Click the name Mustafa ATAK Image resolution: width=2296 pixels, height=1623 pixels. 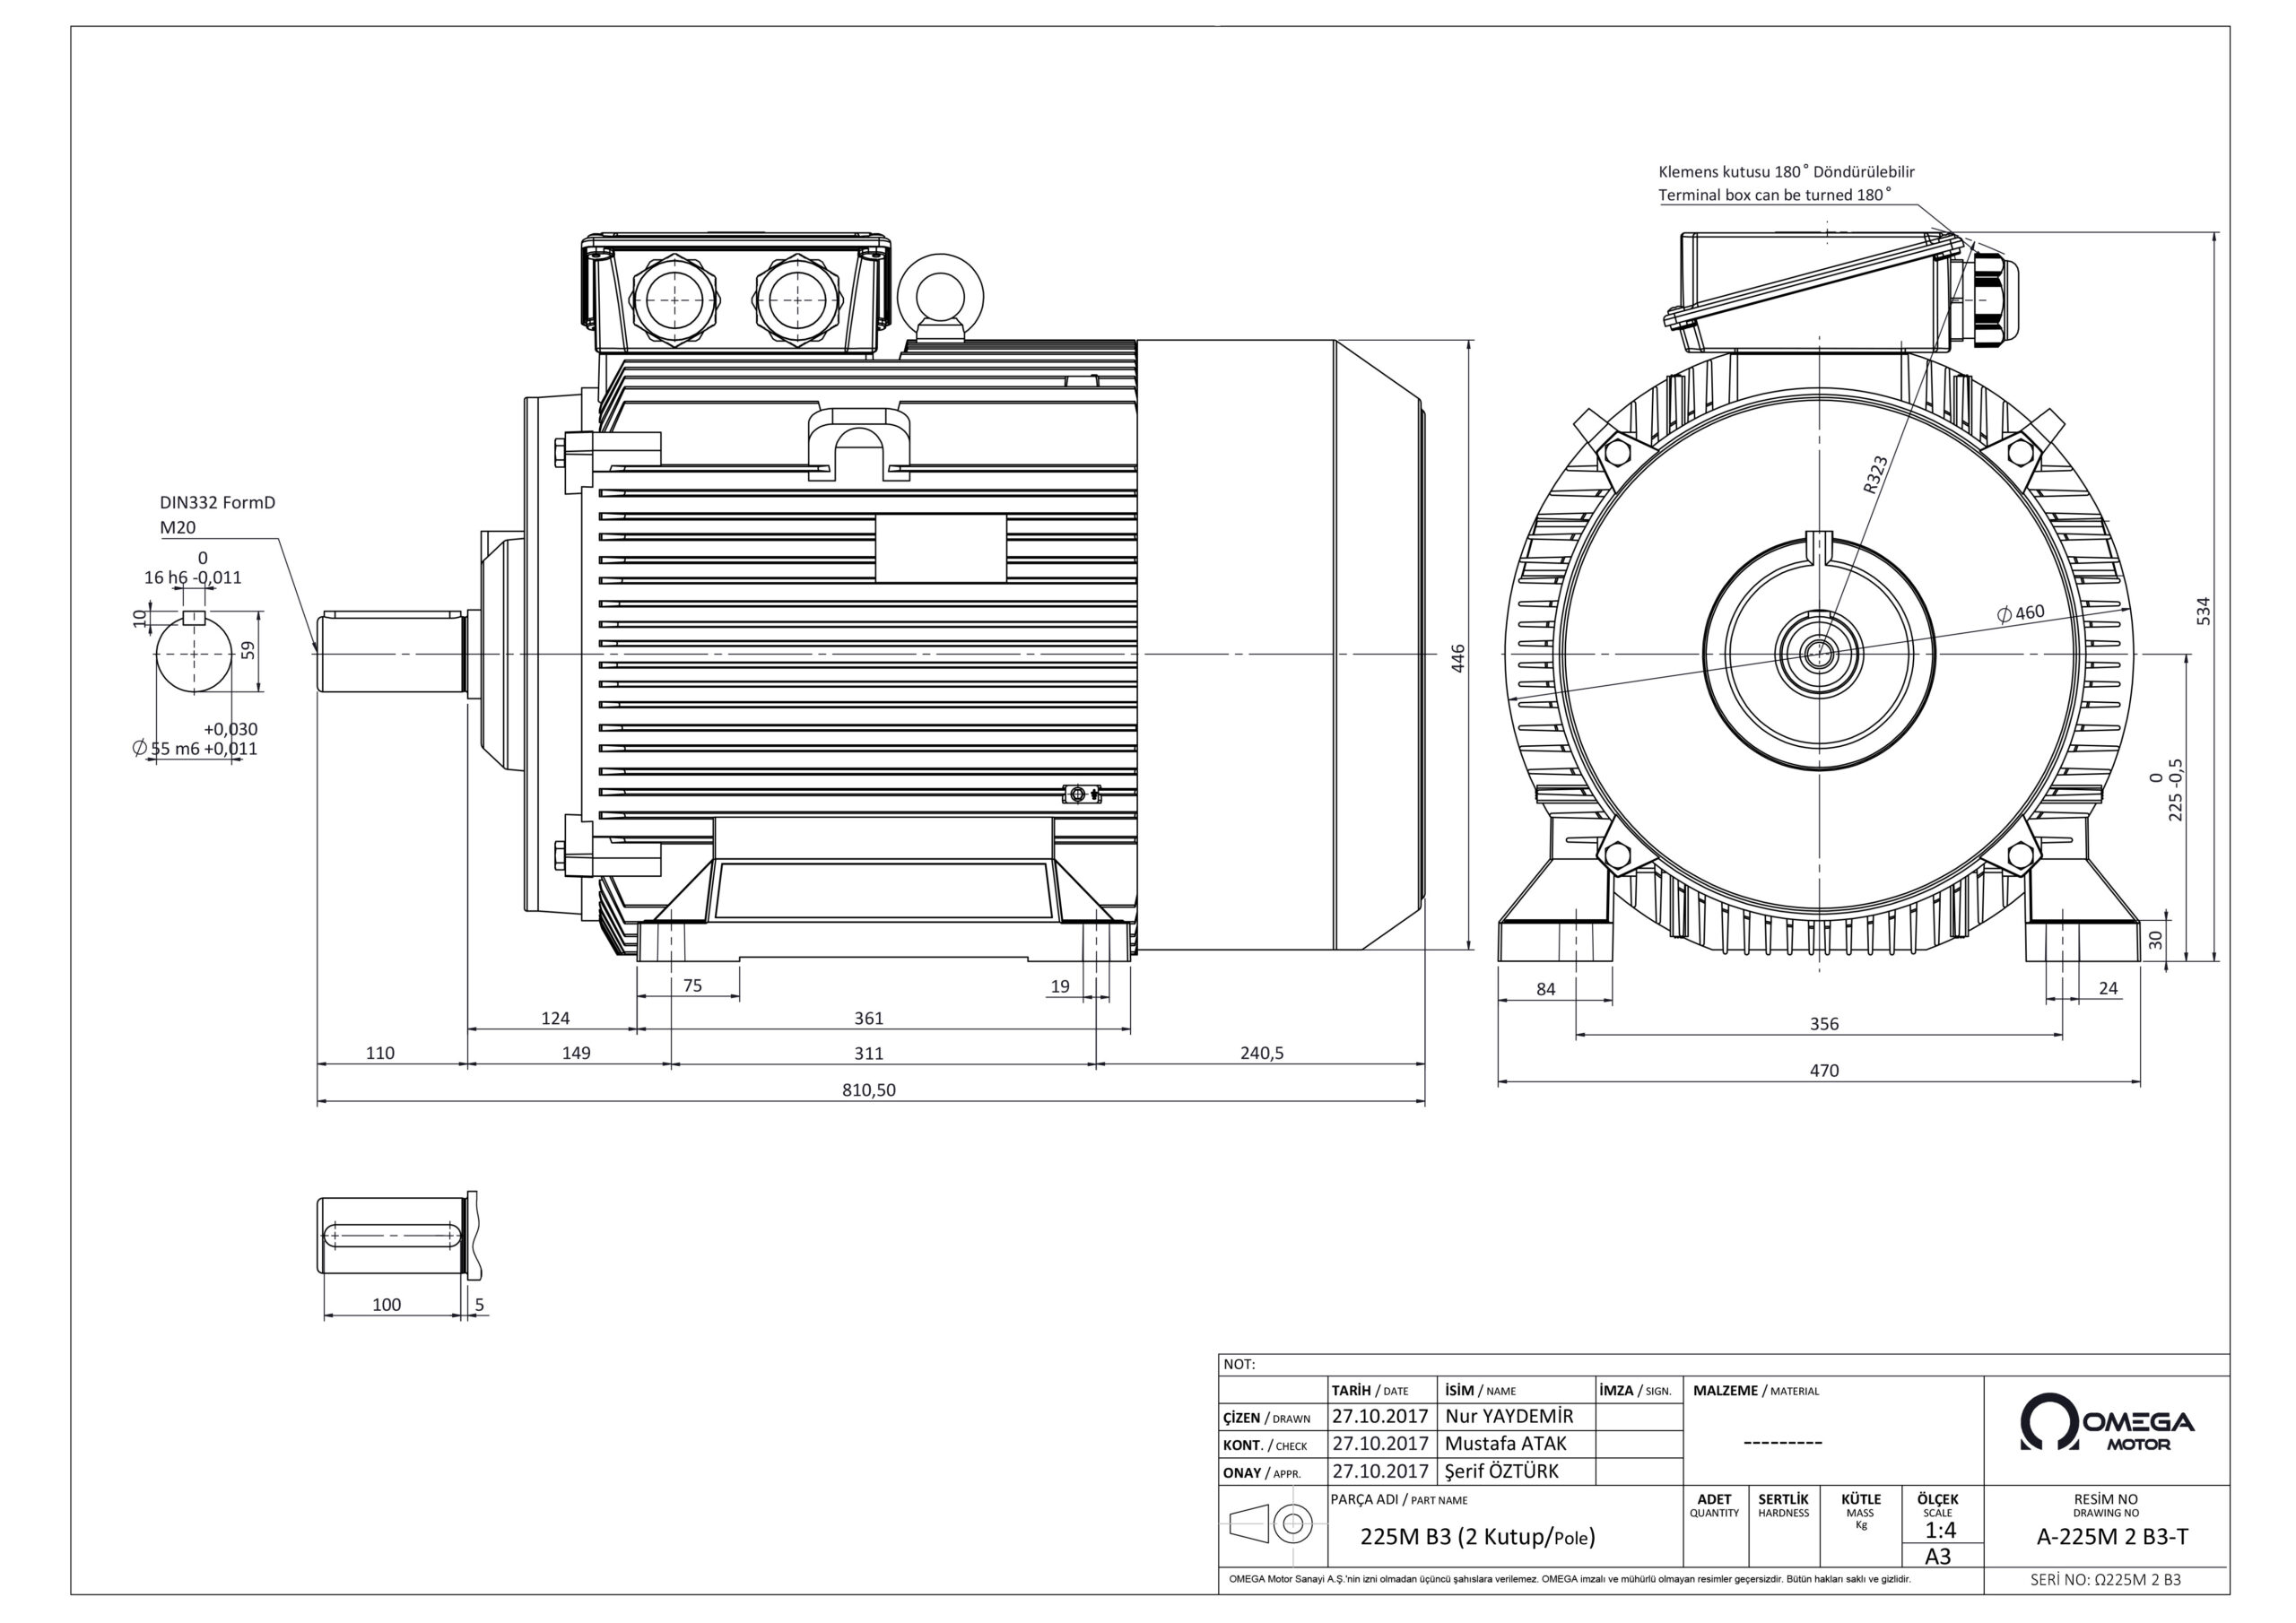click(x=1506, y=1443)
